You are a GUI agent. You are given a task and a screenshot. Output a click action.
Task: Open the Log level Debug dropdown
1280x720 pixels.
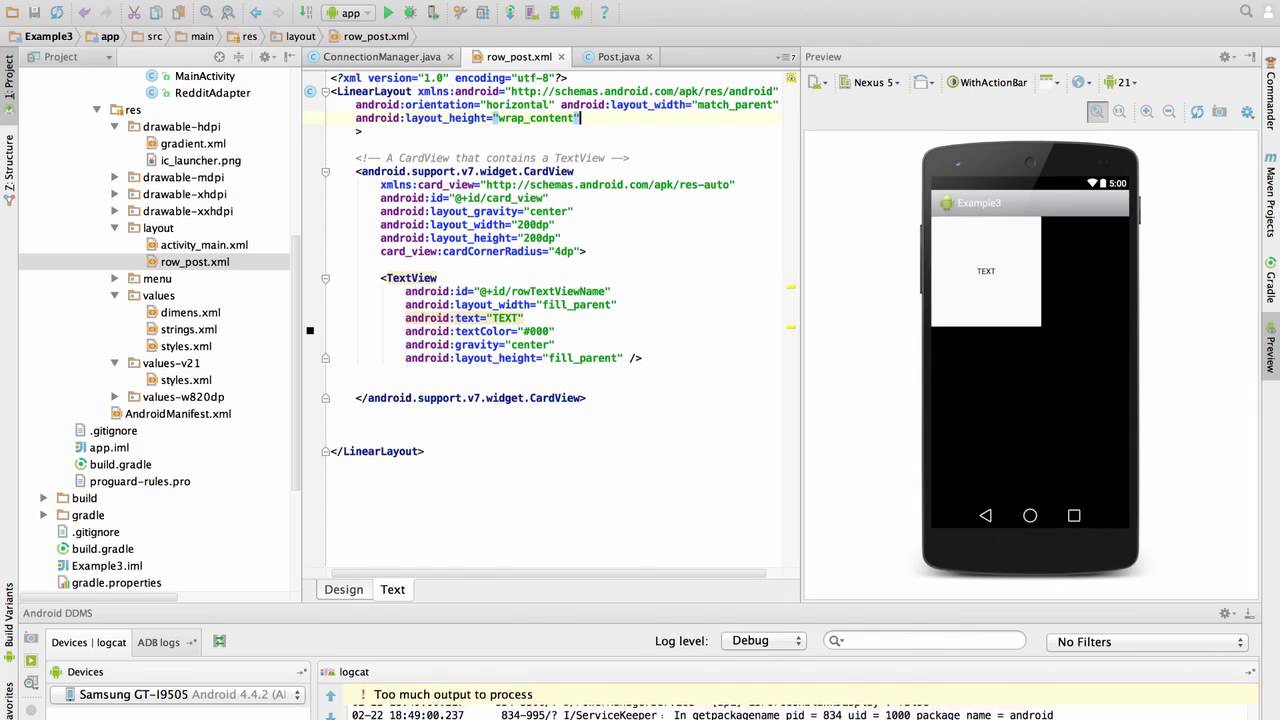coord(763,641)
